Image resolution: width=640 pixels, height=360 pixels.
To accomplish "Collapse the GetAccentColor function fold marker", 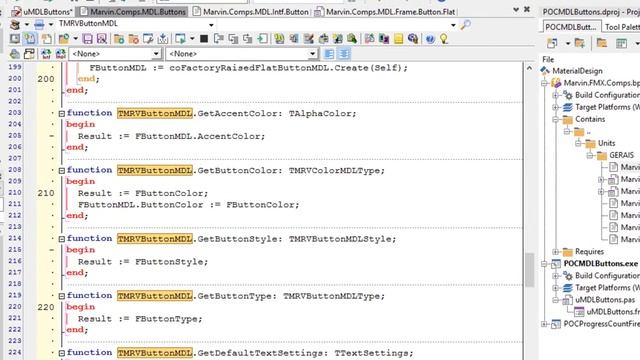I will (x=62, y=114).
